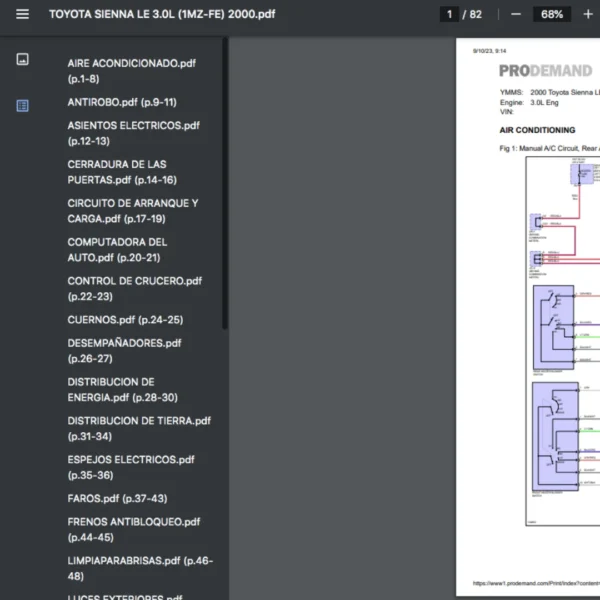The height and width of the screenshot is (600, 600).
Task: Click the page number input field
Action: 450,15
